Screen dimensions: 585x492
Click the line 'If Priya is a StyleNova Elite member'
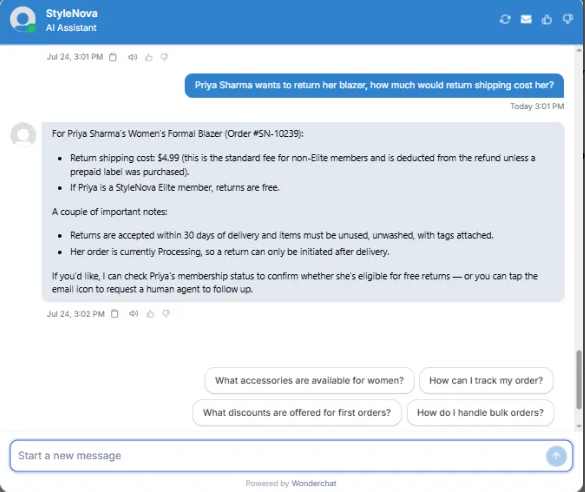(x=175, y=187)
